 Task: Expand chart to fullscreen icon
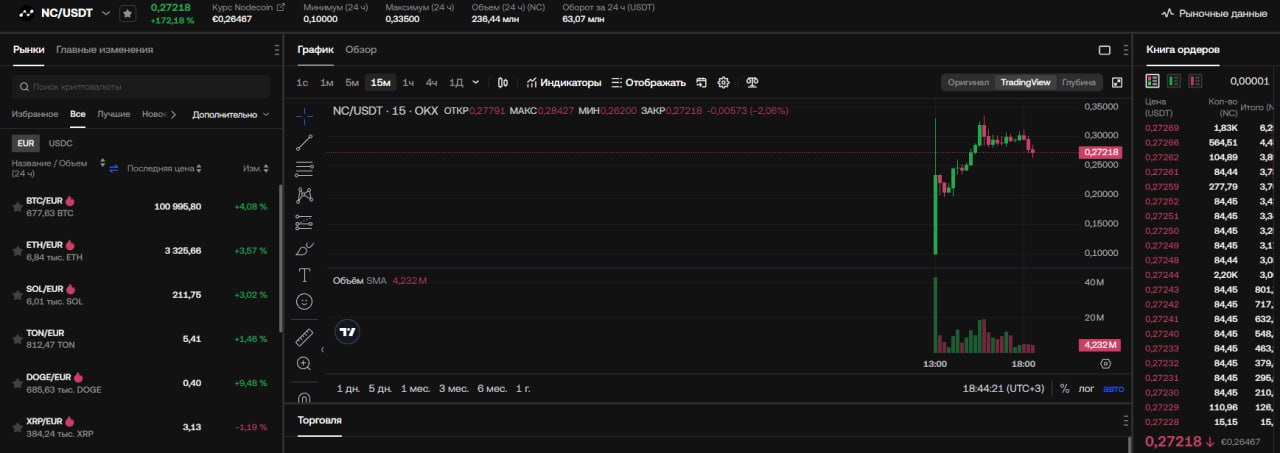pyautogui.click(x=1117, y=82)
